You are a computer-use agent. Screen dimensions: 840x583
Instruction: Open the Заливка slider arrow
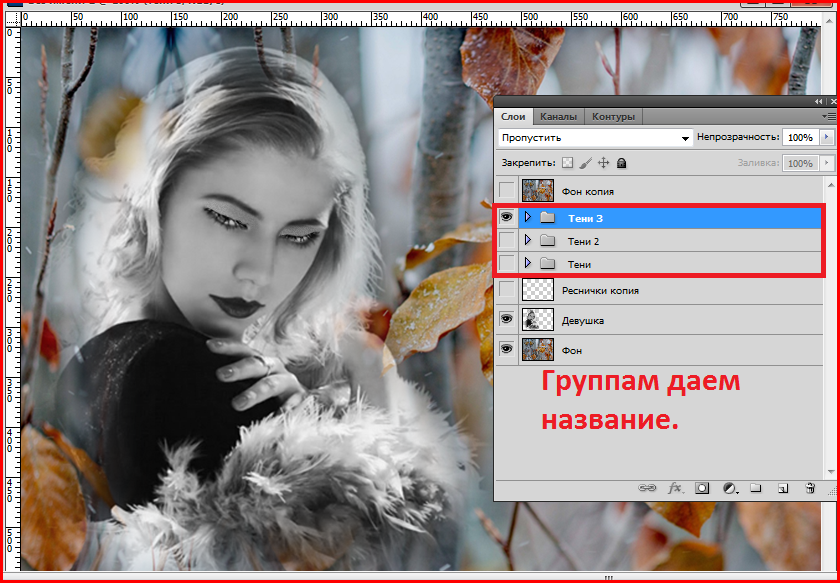(828, 163)
